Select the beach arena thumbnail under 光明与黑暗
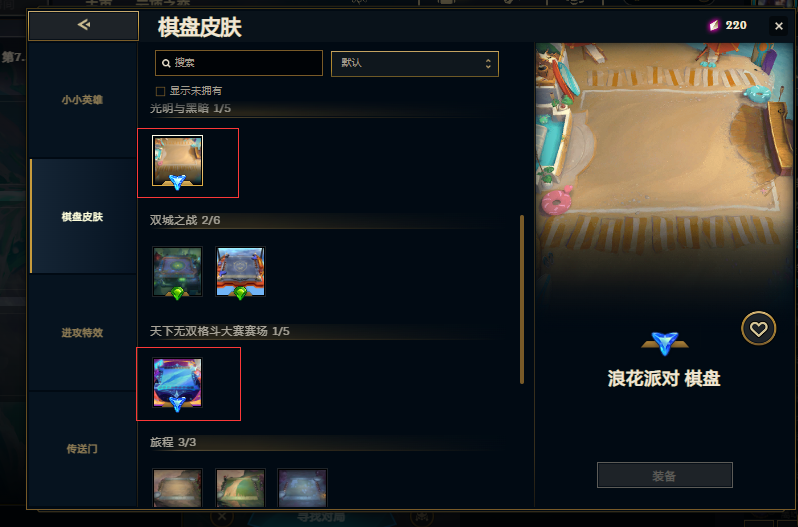798x527 pixels. pos(178,161)
